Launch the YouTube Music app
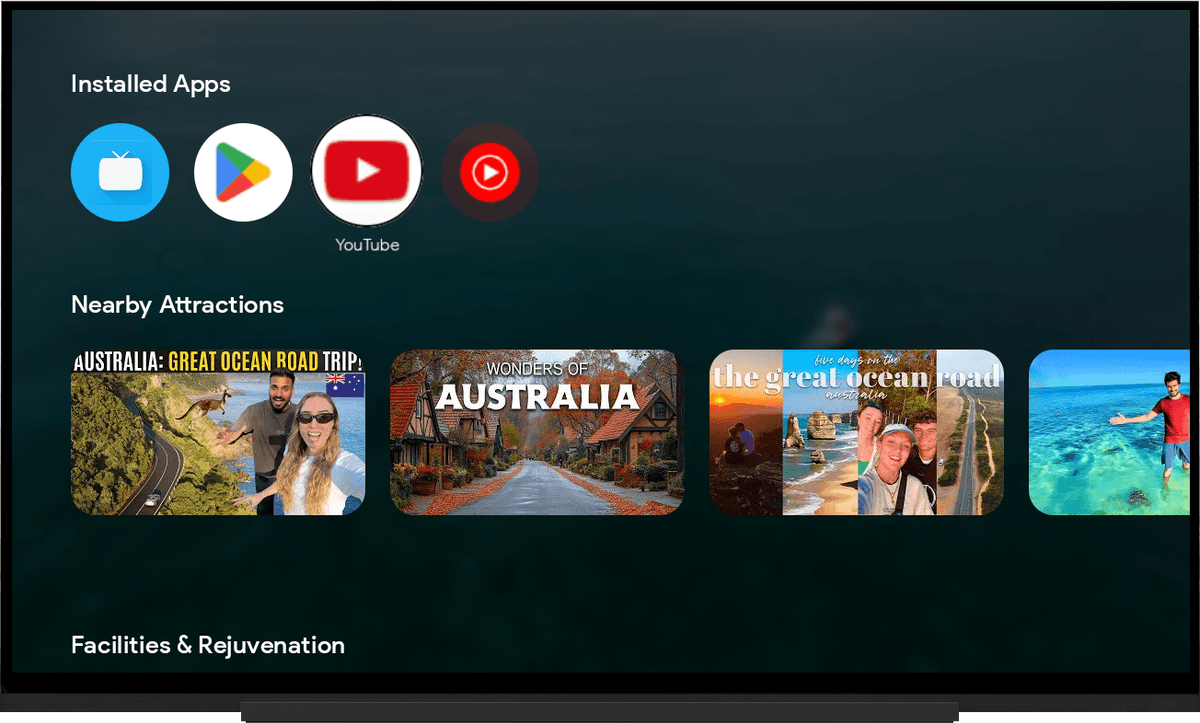Image resolution: width=1200 pixels, height=723 pixels. pyautogui.click(x=490, y=173)
